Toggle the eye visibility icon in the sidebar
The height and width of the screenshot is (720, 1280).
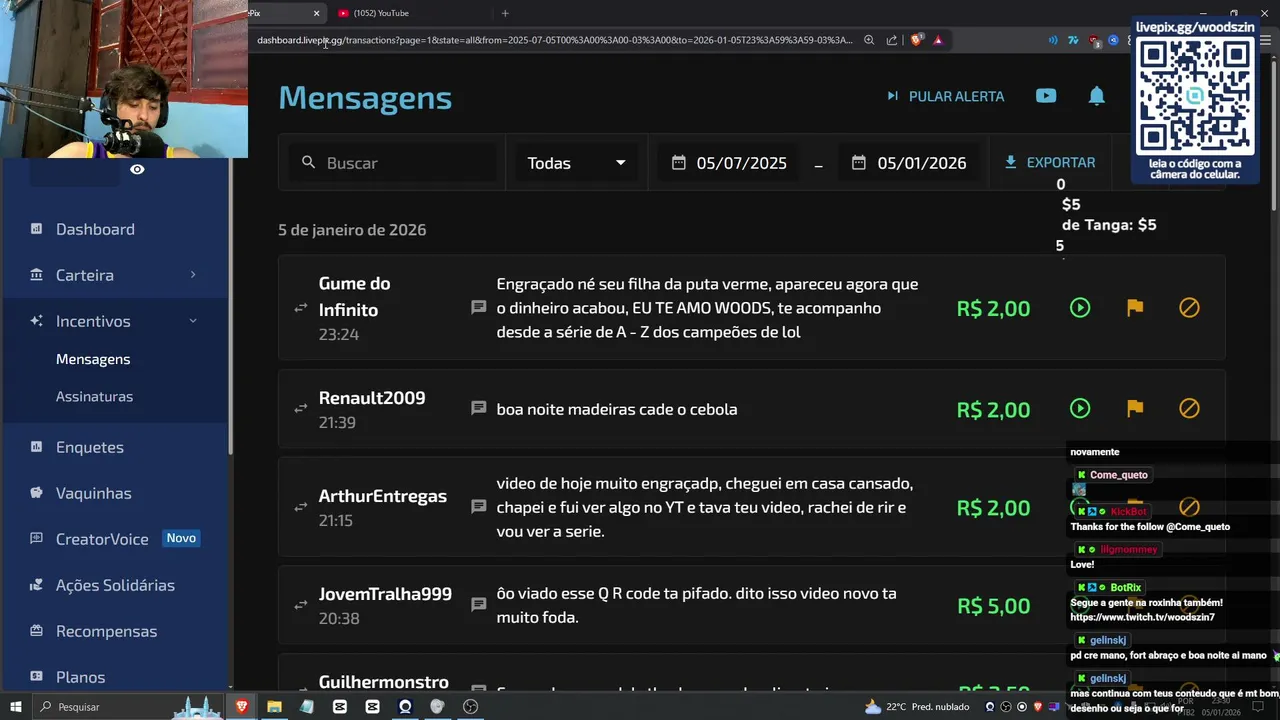click(x=137, y=170)
